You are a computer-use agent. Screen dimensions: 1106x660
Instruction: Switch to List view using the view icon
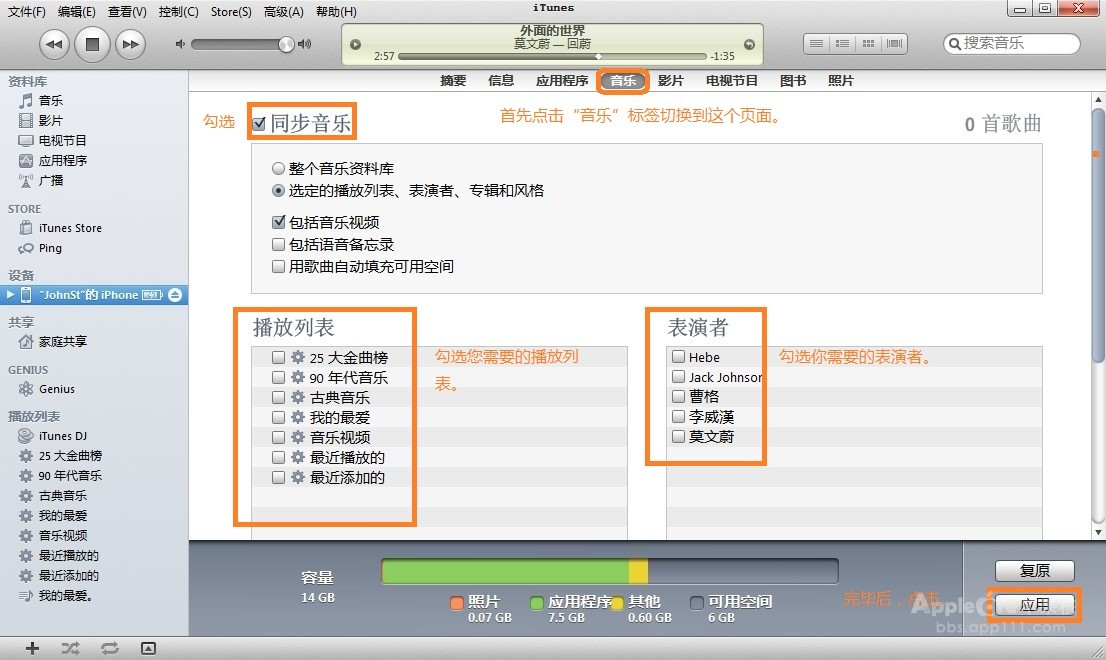[x=816, y=43]
